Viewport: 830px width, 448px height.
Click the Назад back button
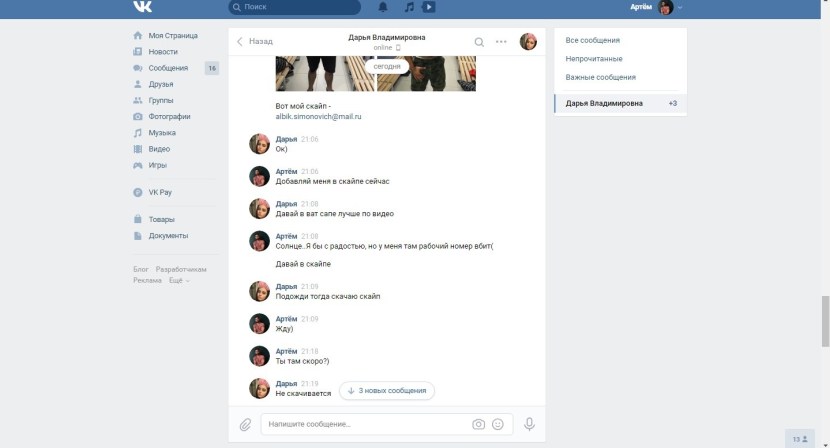pyautogui.click(x=255, y=42)
